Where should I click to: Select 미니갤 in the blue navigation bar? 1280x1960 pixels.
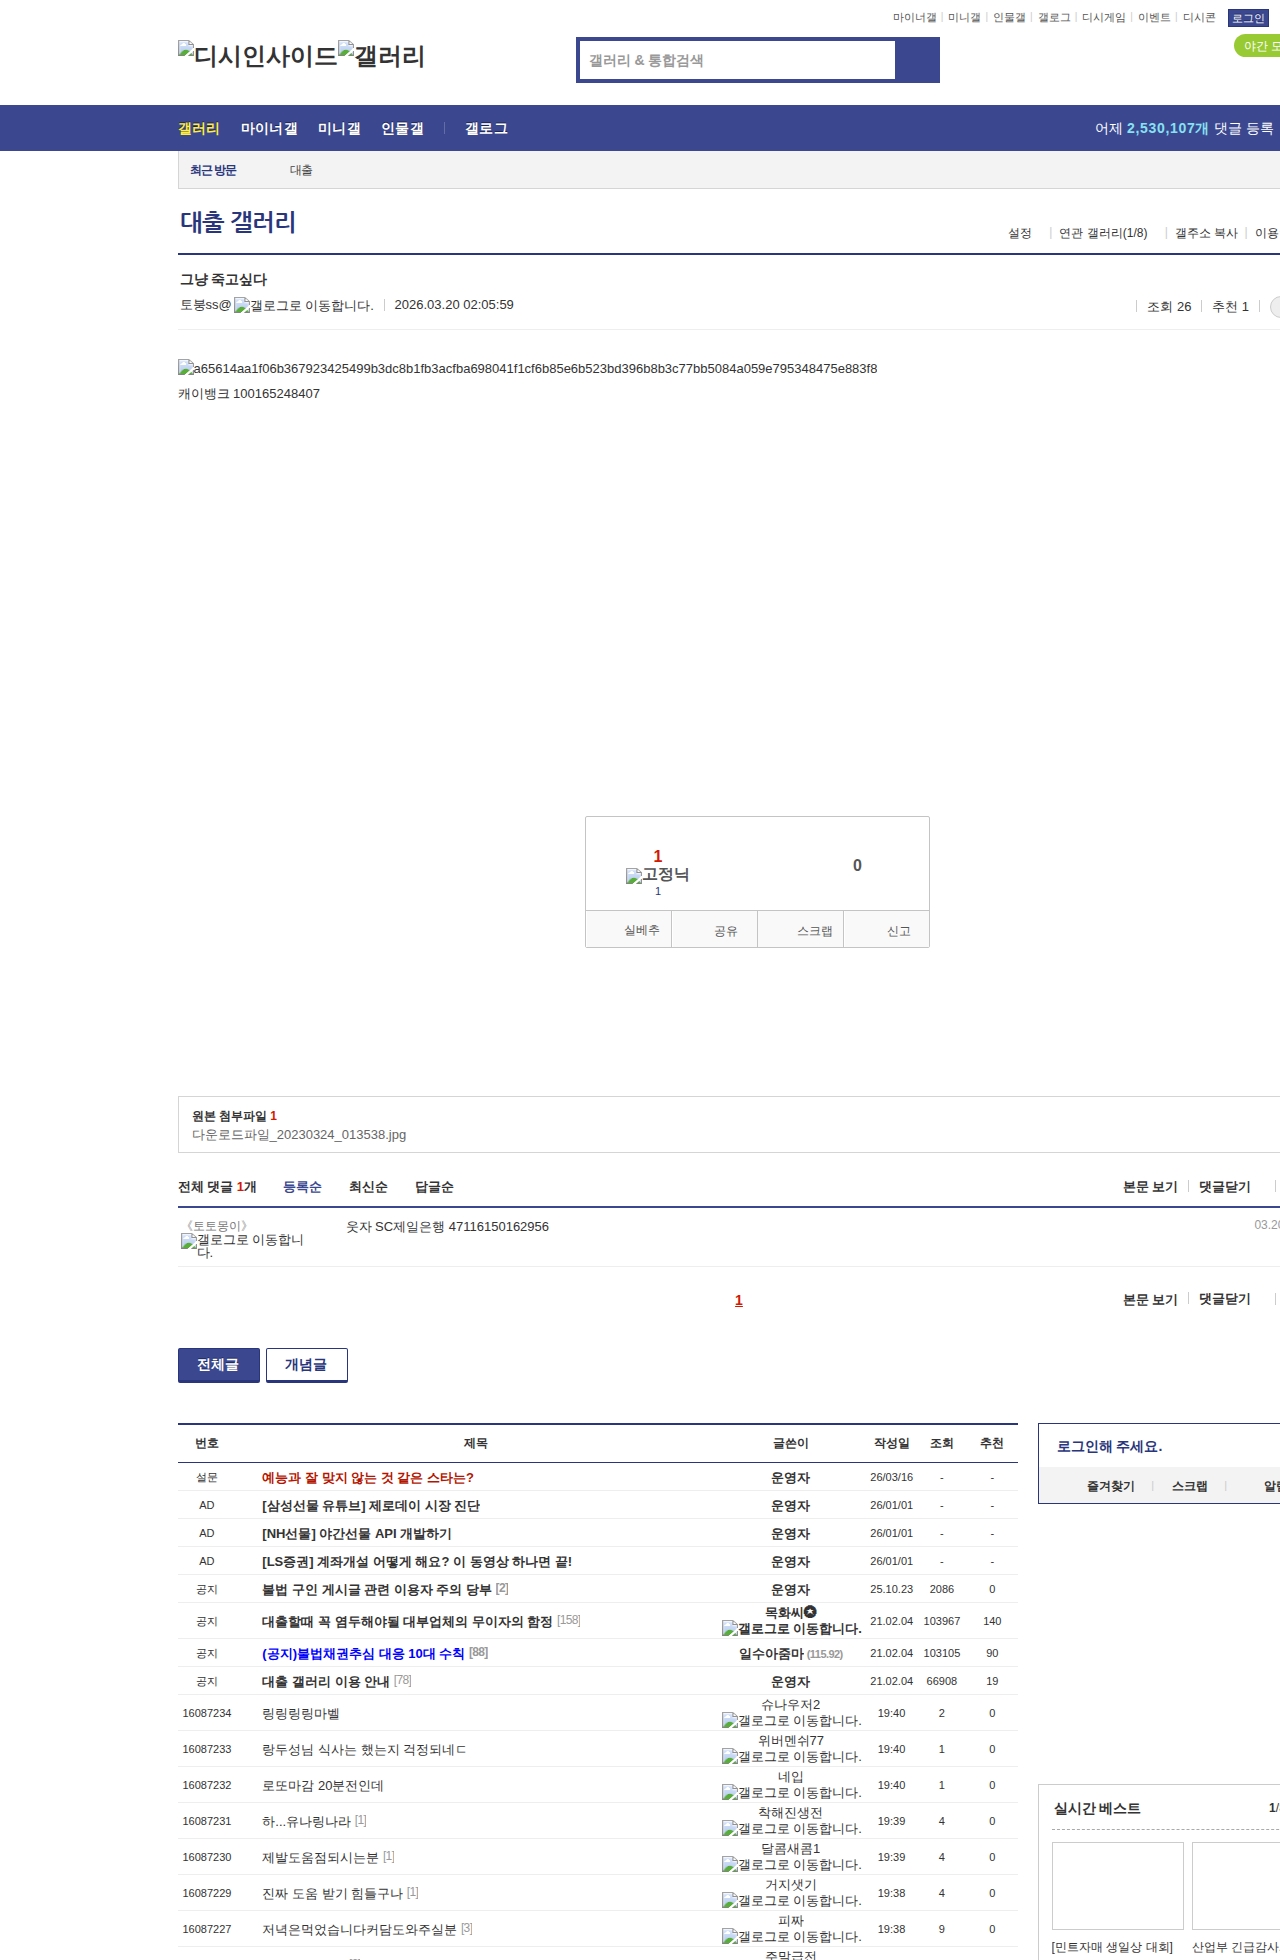(x=339, y=129)
